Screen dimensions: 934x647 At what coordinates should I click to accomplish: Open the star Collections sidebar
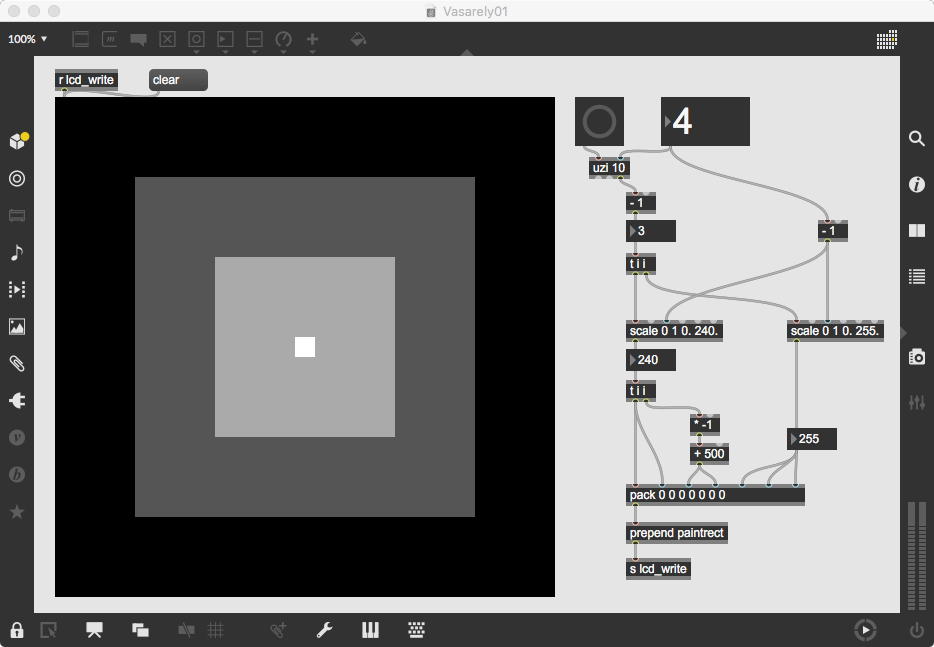click(17, 511)
